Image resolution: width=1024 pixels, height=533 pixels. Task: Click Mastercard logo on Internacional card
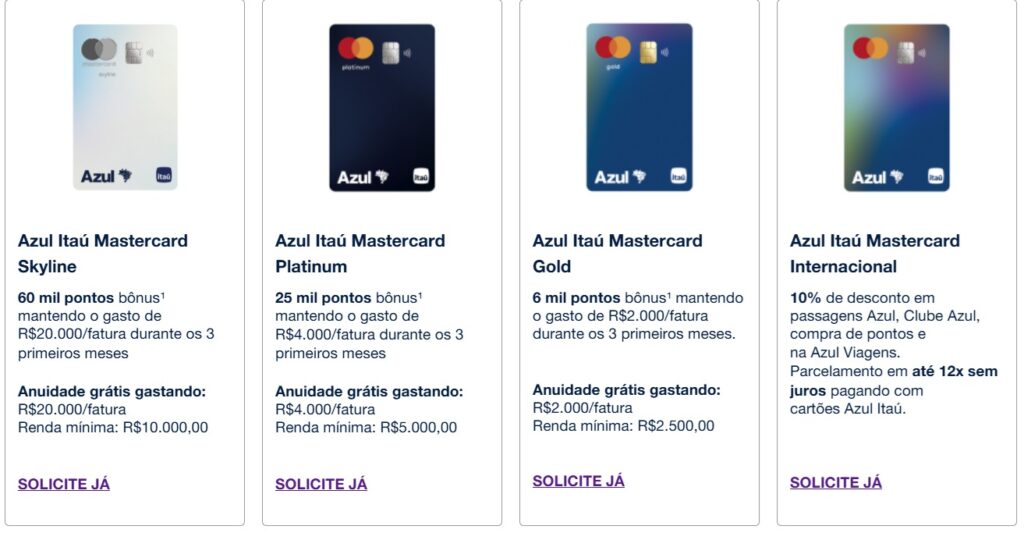pos(870,47)
